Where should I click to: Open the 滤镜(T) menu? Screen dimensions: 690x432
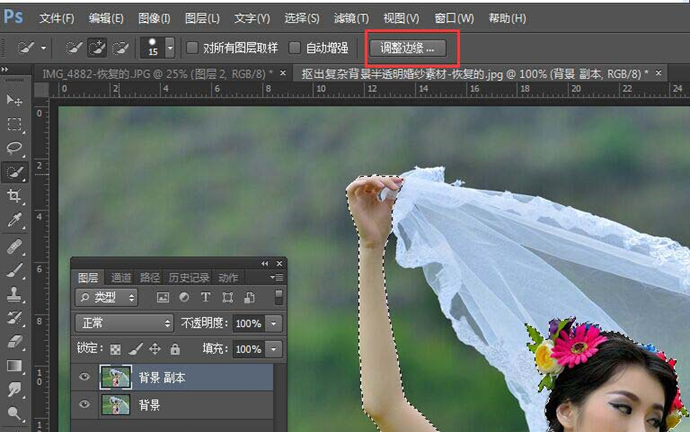click(x=351, y=18)
